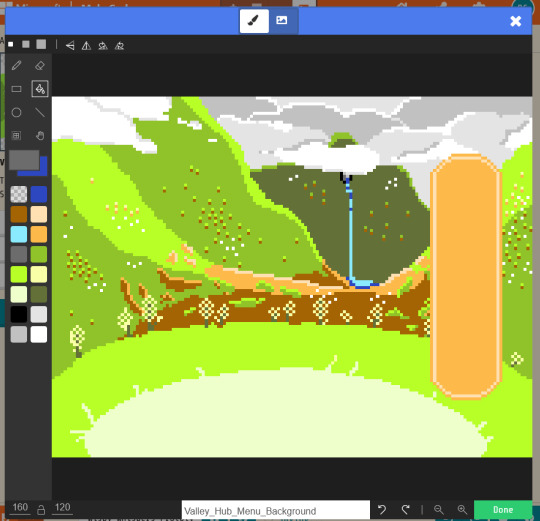Pick the transparent color swatch
The image size is (540, 521).
19,194
